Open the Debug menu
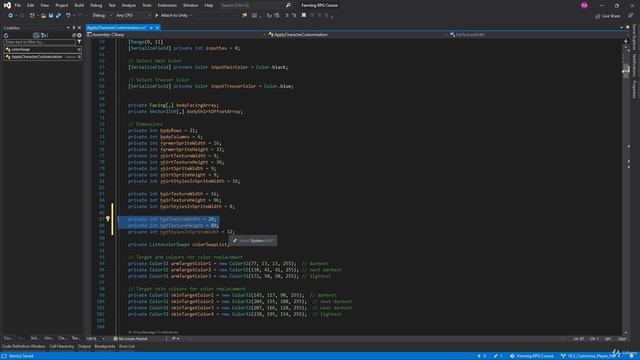The height and width of the screenshot is (360, 640). [x=96, y=5]
